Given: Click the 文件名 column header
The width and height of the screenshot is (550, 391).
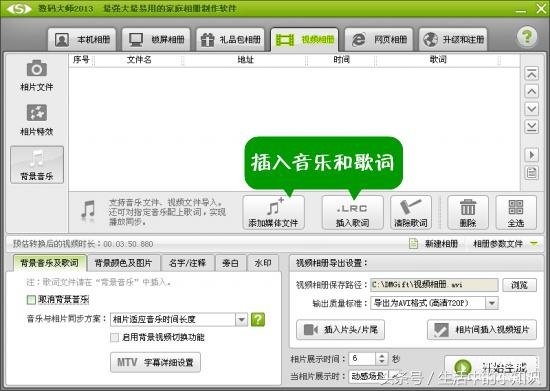Looking at the screenshot, I should pos(139,60).
